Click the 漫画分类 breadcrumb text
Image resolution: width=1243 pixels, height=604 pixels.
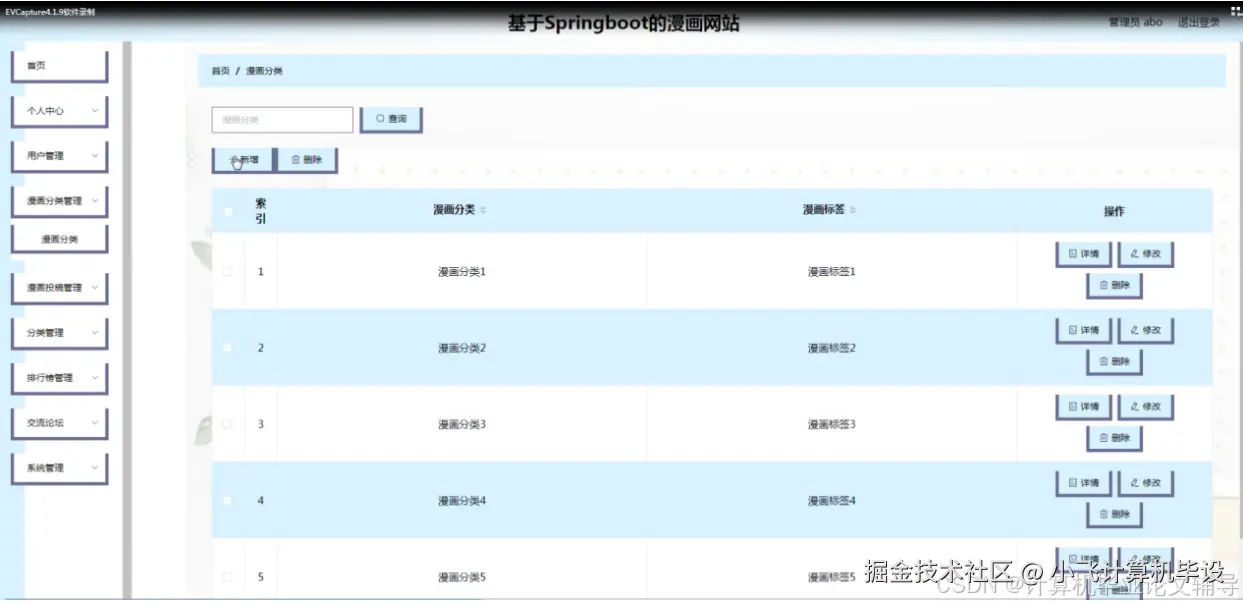pos(265,71)
